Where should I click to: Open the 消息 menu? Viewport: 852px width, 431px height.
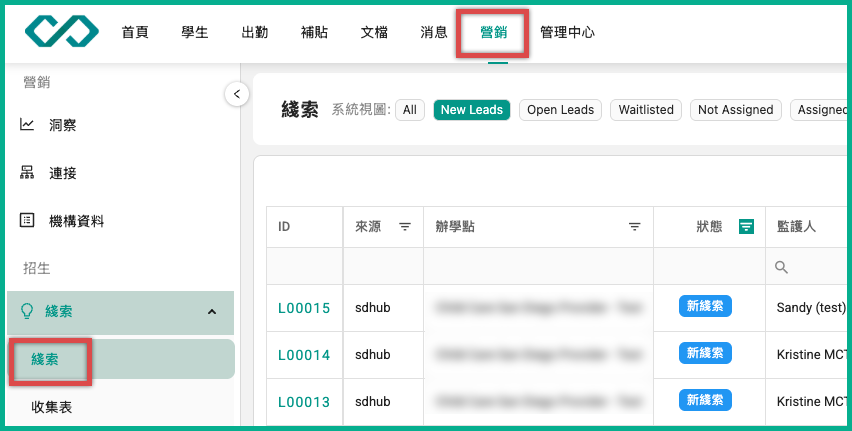[434, 33]
